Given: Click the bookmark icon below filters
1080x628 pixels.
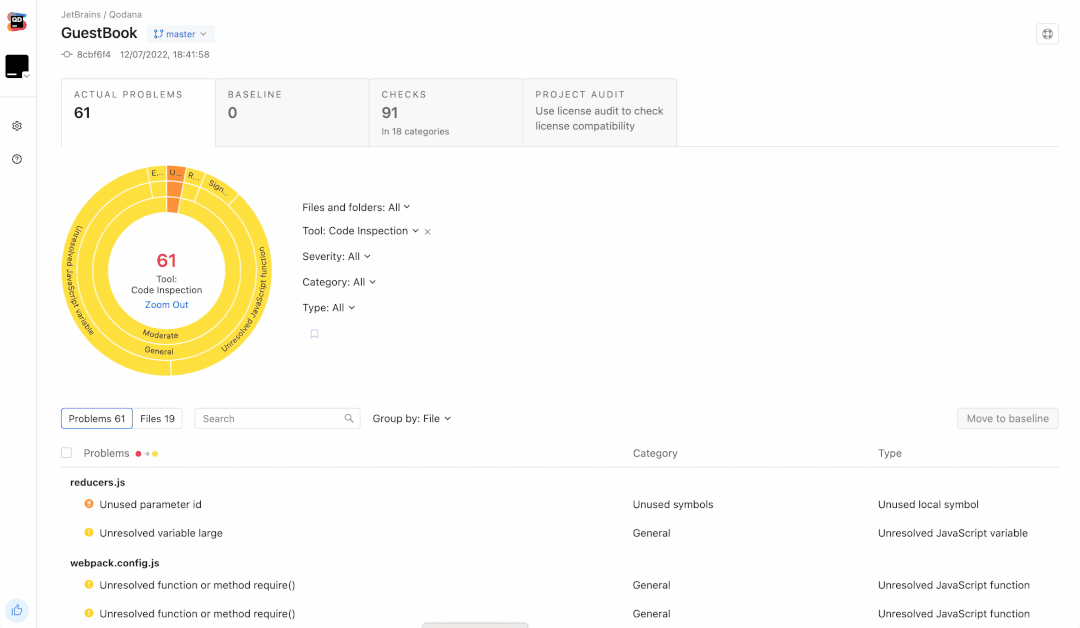Looking at the screenshot, I should click(x=314, y=334).
